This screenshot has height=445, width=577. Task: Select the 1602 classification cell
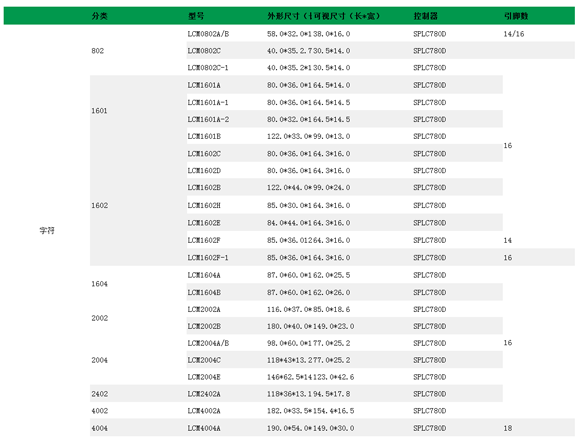pos(100,205)
